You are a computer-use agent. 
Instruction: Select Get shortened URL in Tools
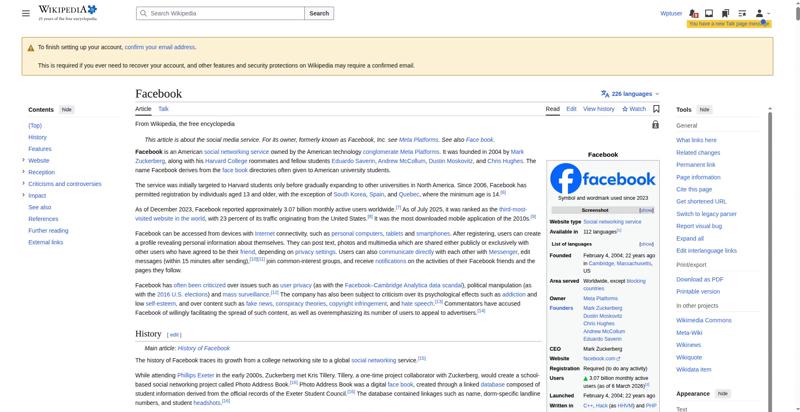click(x=702, y=201)
